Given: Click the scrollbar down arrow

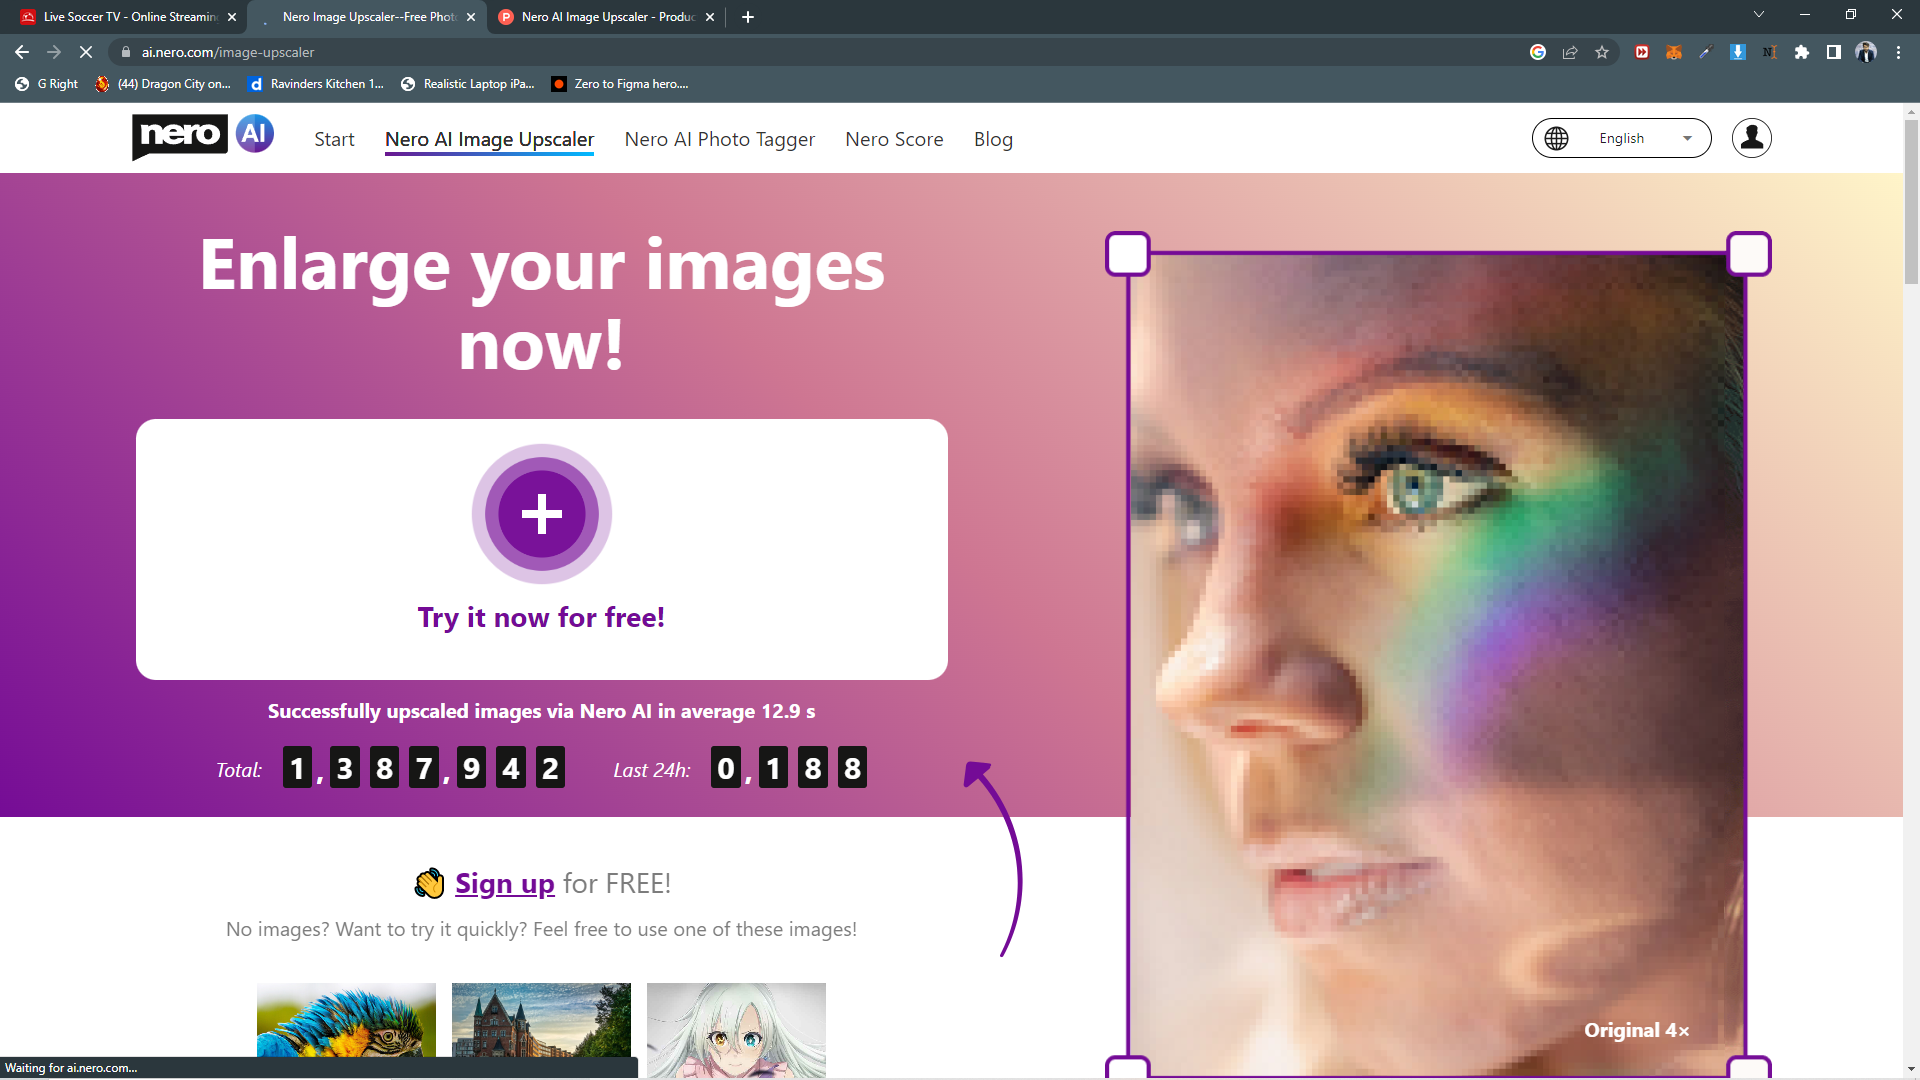Looking at the screenshot, I should 1911,1070.
